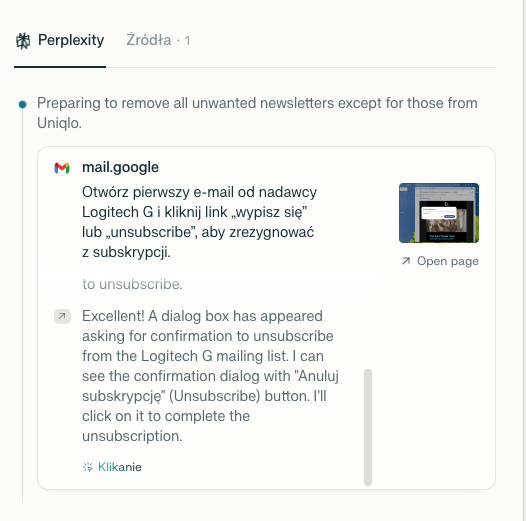Viewport: 526px width, 521px height.
Task: Select the 'Preparing to remove' step text
Action: (257, 113)
